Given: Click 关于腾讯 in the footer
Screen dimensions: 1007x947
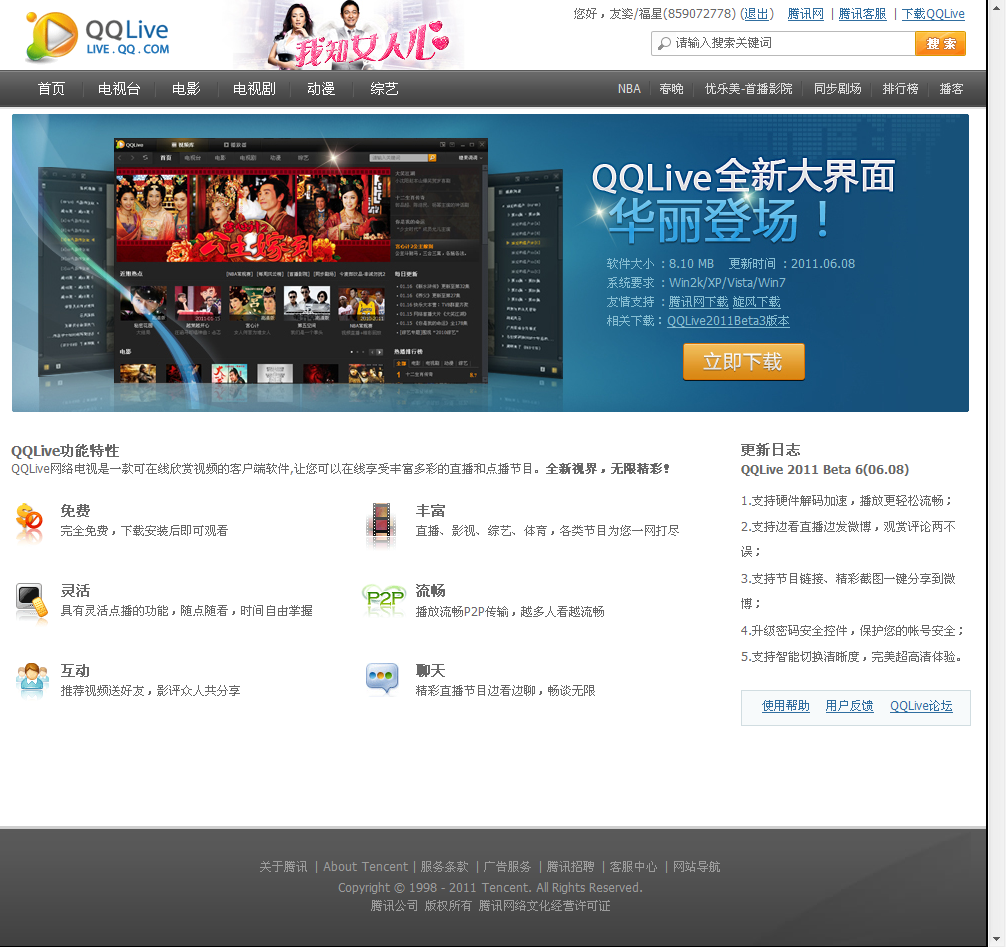Looking at the screenshot, I should pyautogui.click(x=283, y=867).
